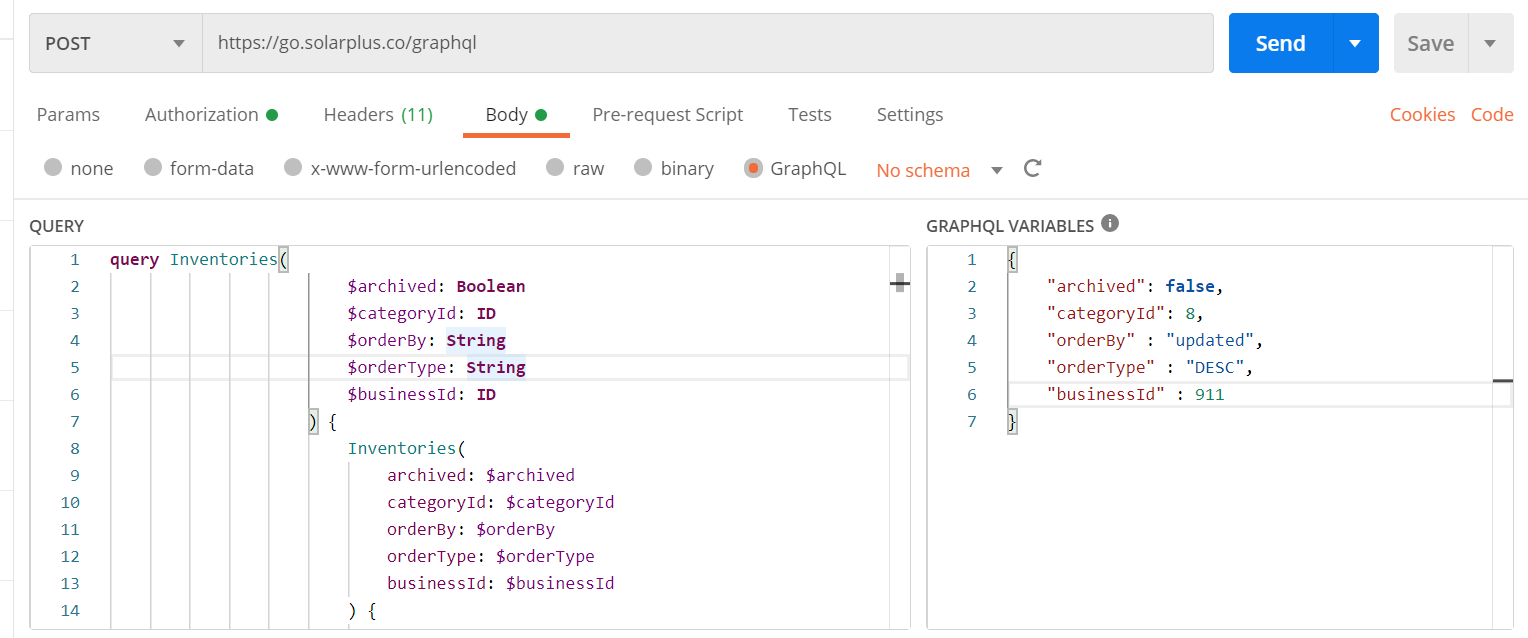Click the Code link

point(1491,114)
